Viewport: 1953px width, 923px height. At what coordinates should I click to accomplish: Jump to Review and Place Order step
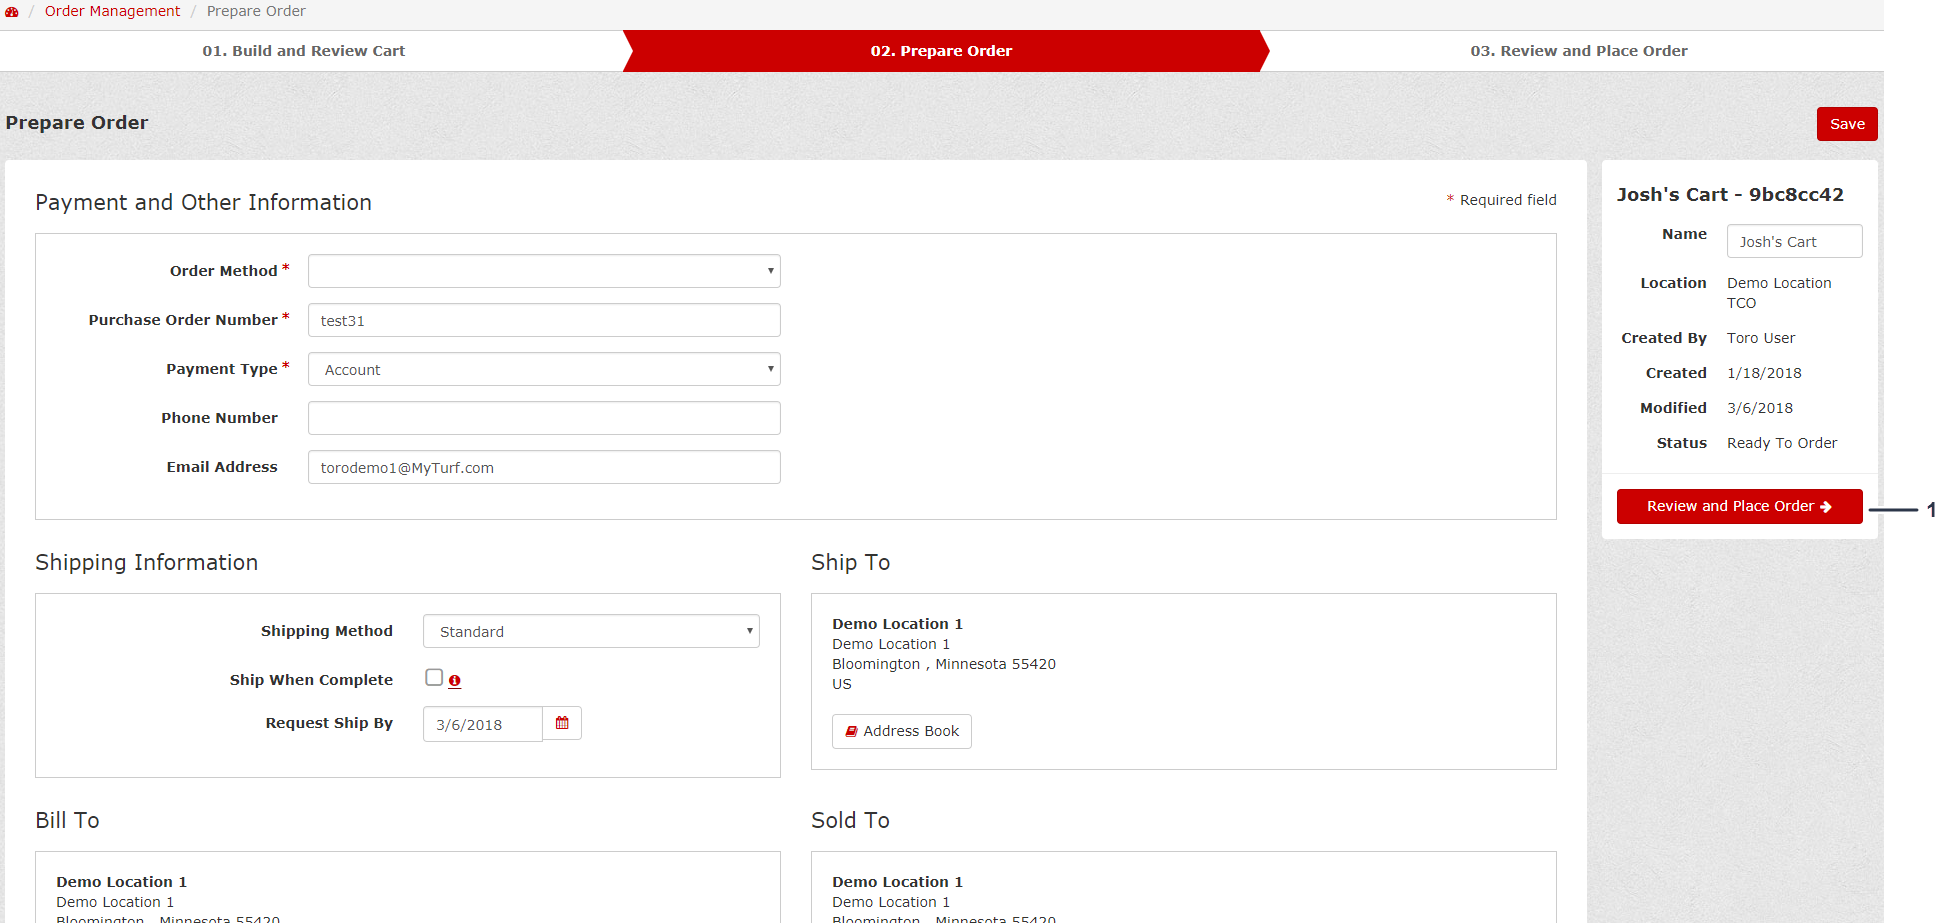(x=1578, y=51)
